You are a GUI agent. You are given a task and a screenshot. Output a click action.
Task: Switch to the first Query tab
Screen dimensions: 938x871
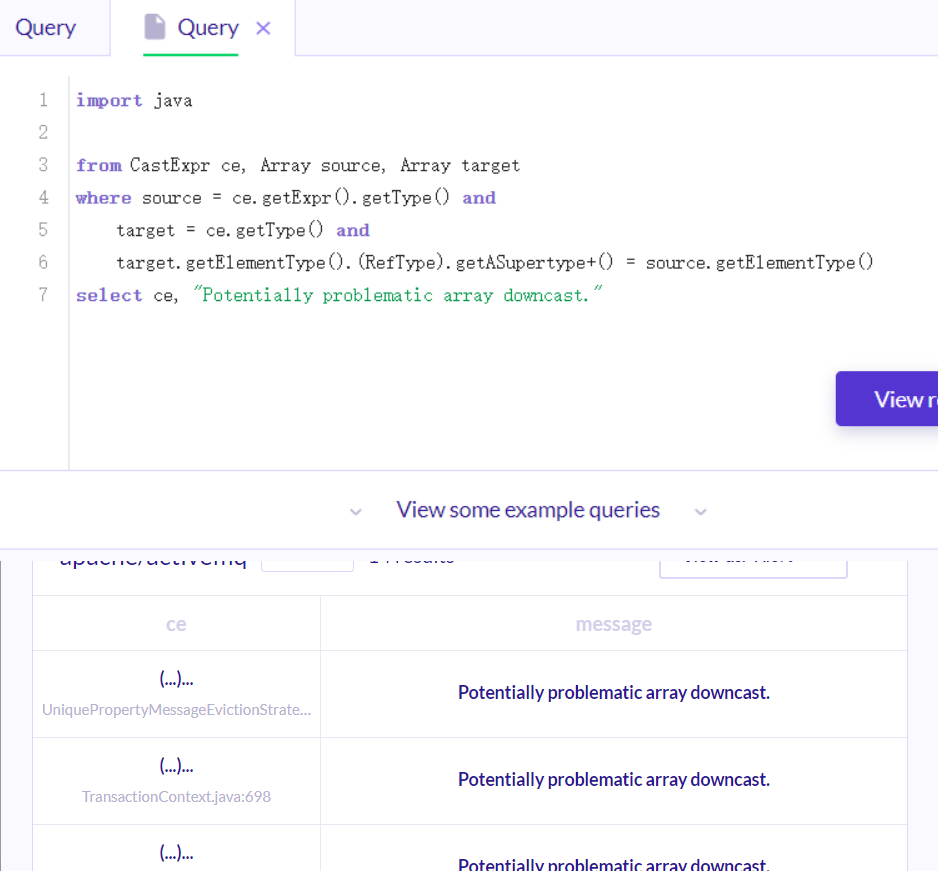46,28
